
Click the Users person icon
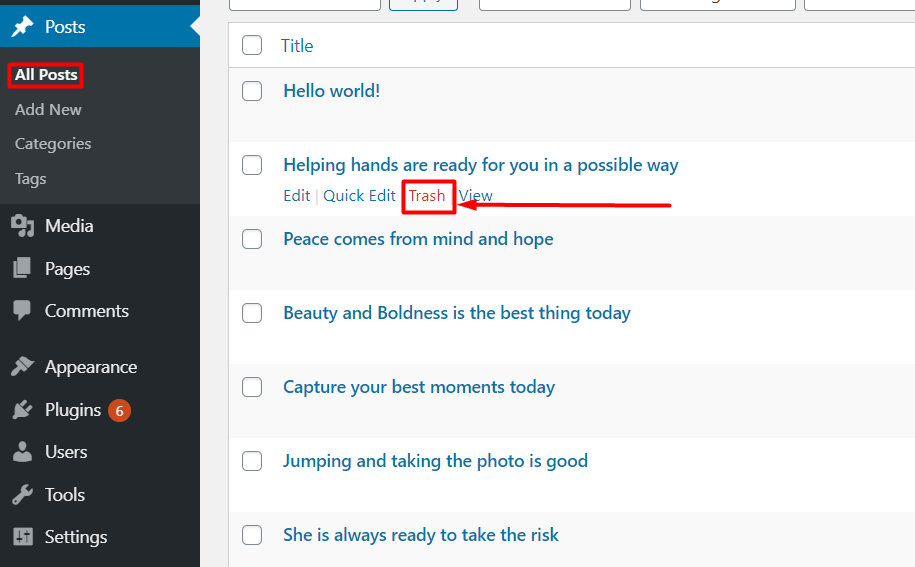22,452
